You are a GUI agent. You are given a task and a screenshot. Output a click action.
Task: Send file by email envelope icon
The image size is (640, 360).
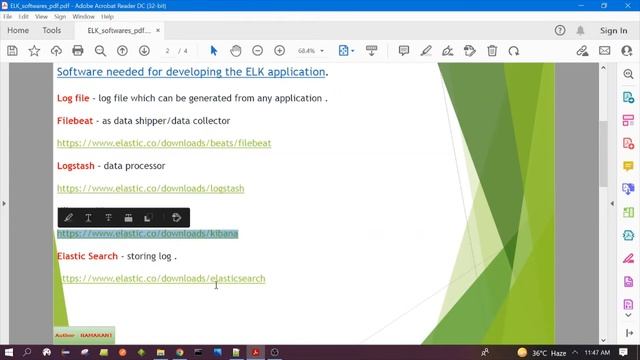[x=604, y=51]
